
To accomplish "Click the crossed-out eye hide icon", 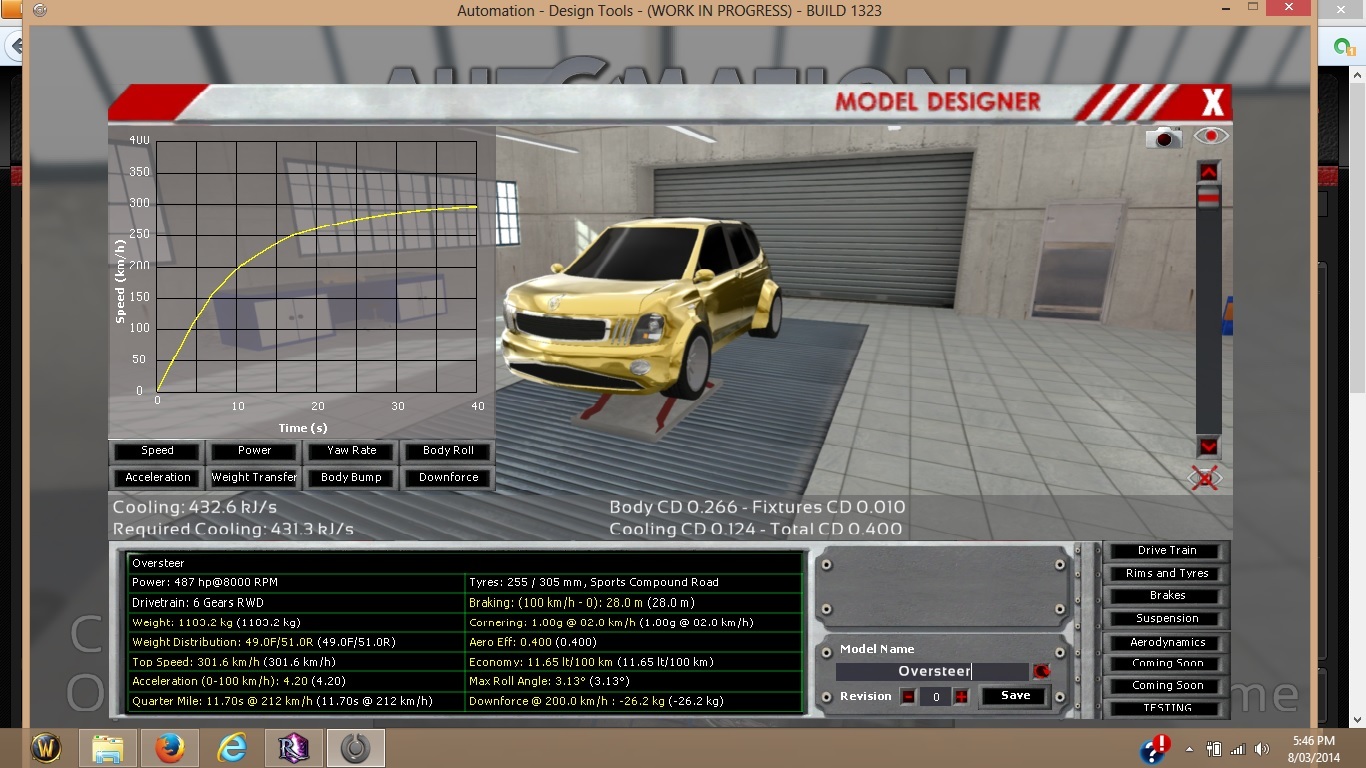I will coord(1205,479).
